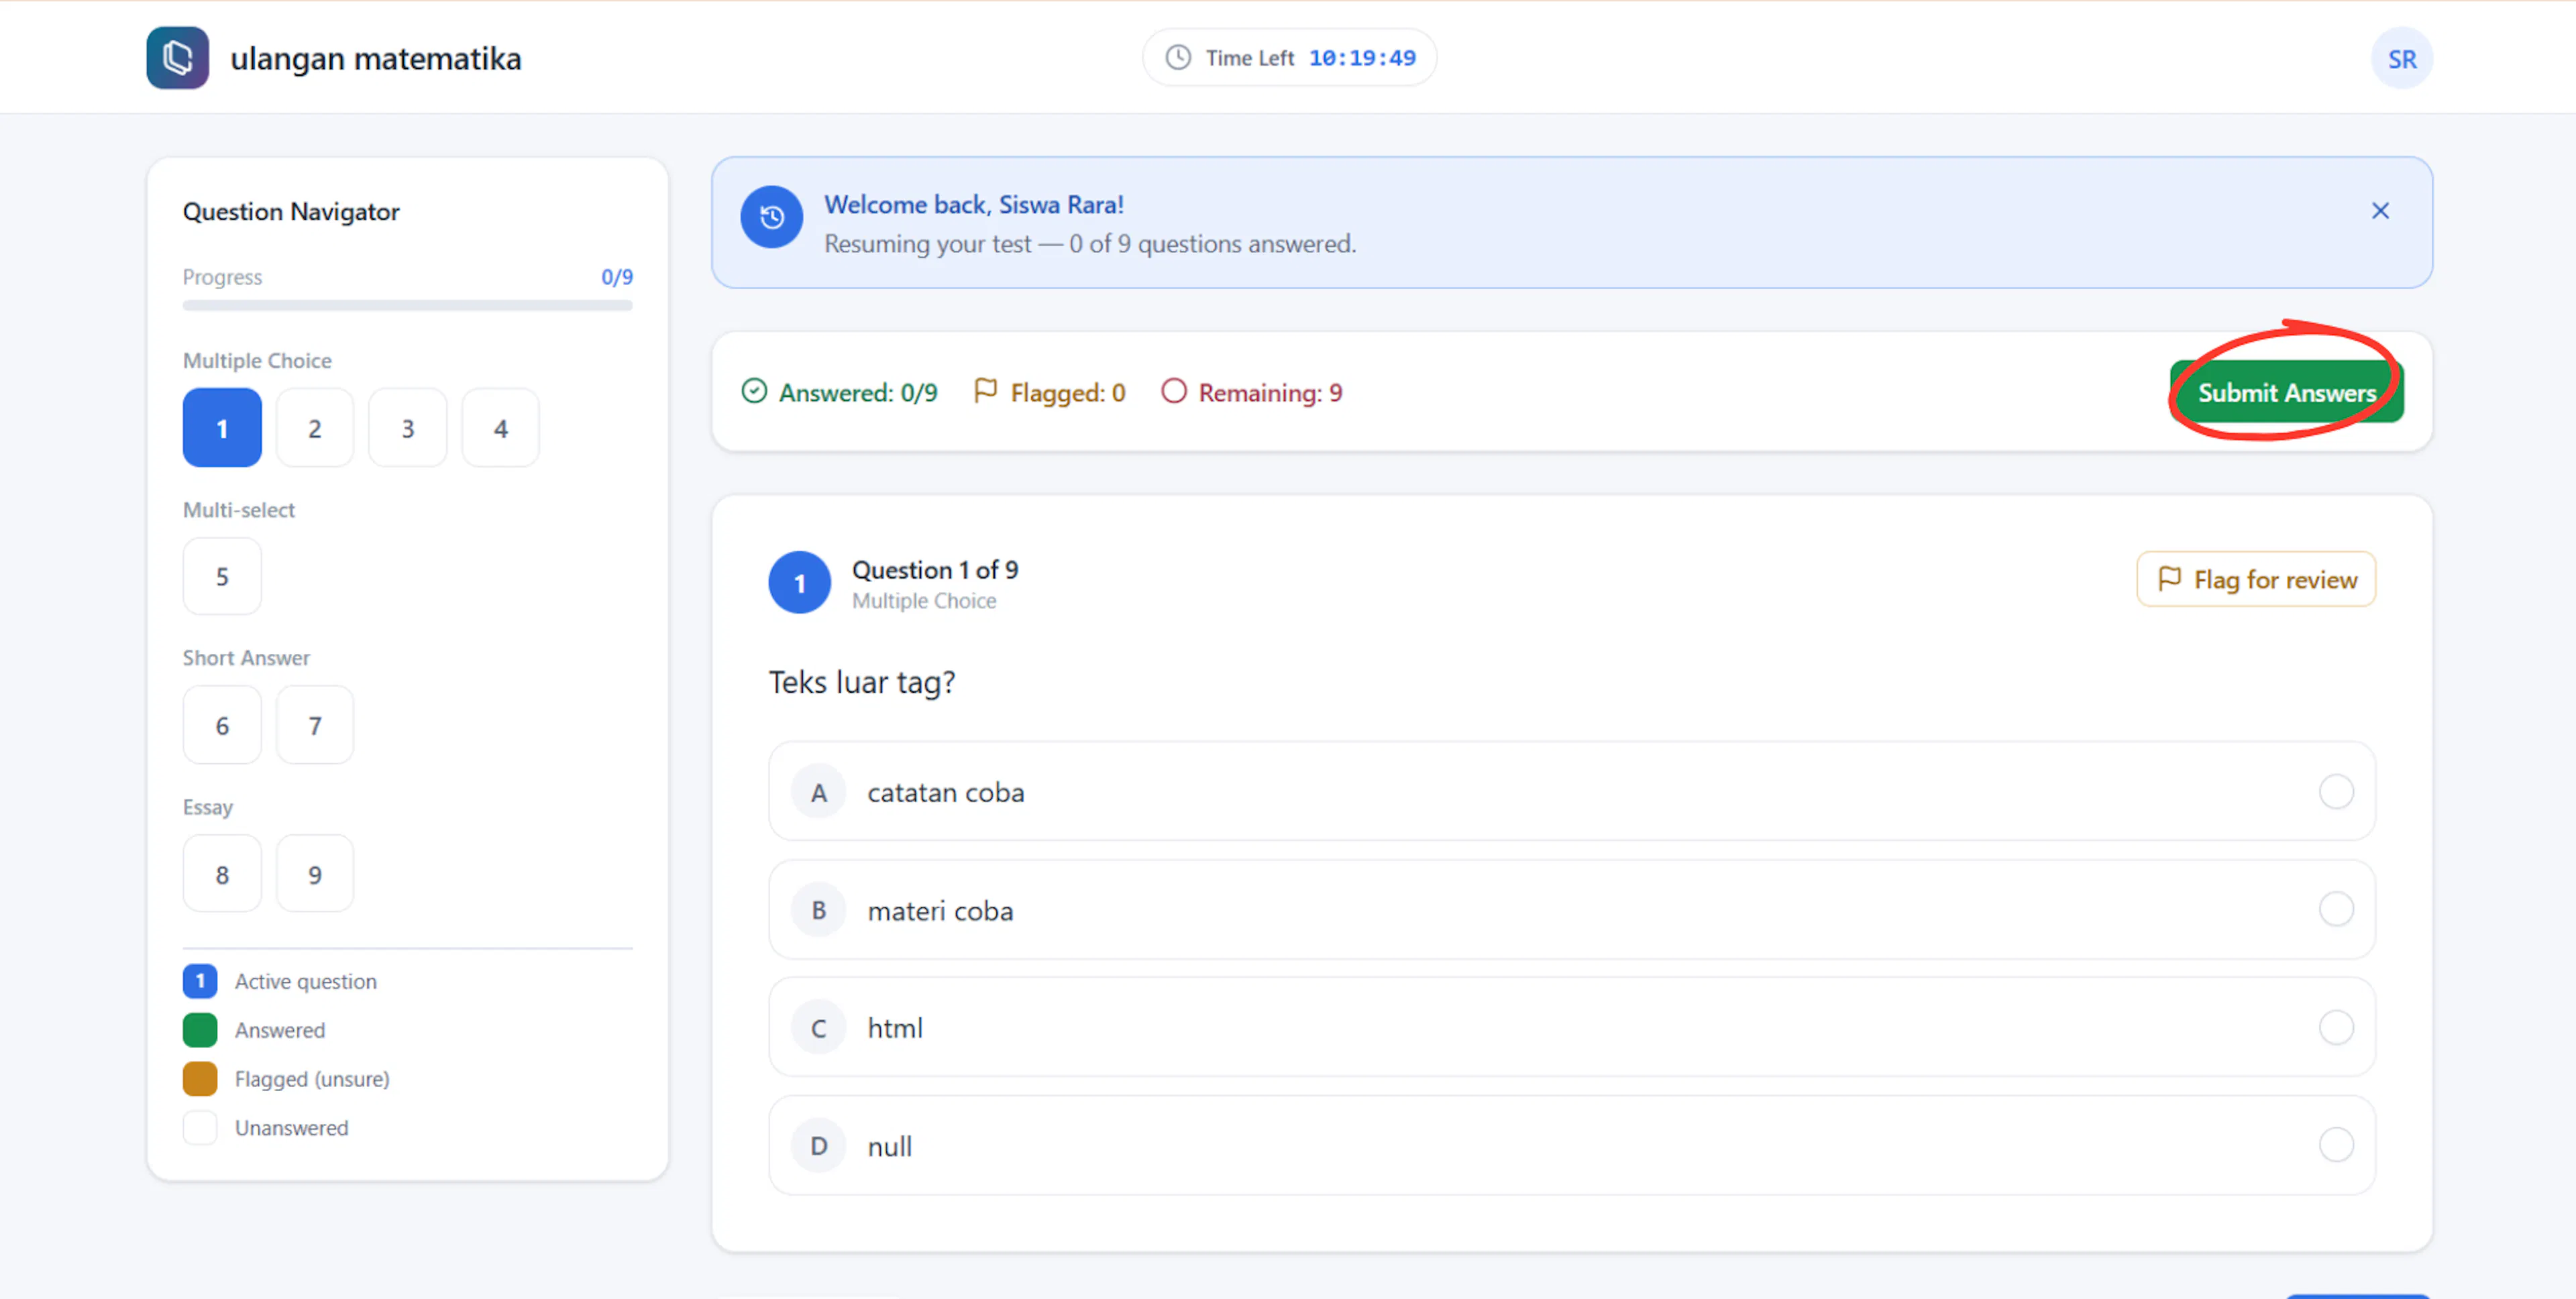Open the SR user avatar
Image resolution: width=2576 pixels, height=1299 pixels.
pyautogui.click(x=2401, y=59)
